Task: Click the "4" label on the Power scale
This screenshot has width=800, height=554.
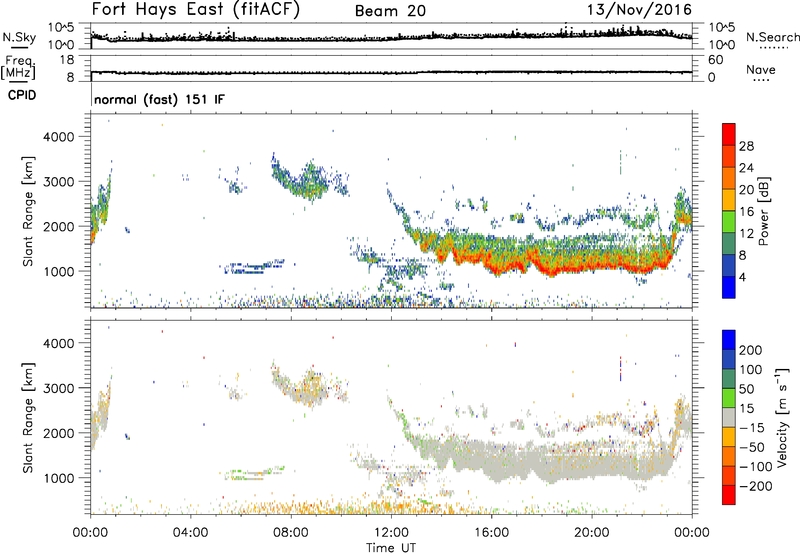Action: (x=742, y=277)
